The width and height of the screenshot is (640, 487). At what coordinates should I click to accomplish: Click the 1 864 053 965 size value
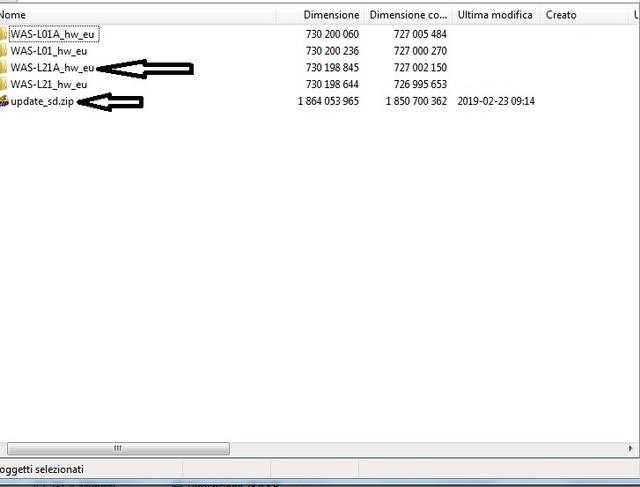(328, 101)
